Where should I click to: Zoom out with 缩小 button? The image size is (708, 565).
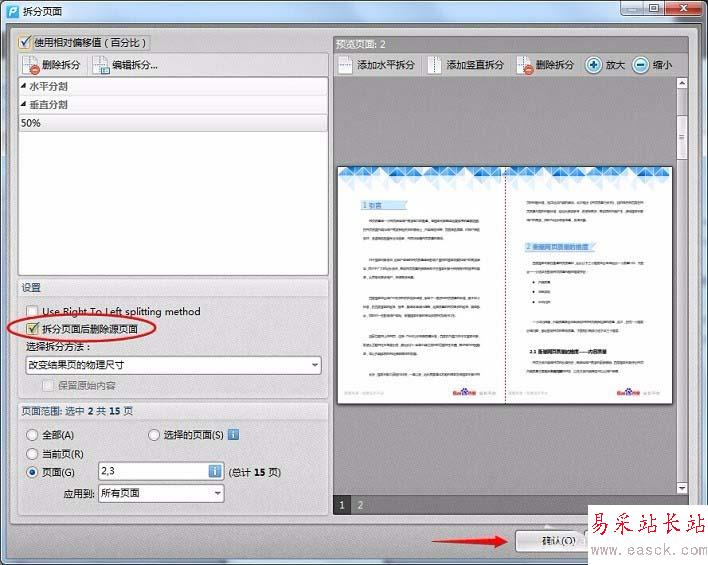[x=652, y=65]
